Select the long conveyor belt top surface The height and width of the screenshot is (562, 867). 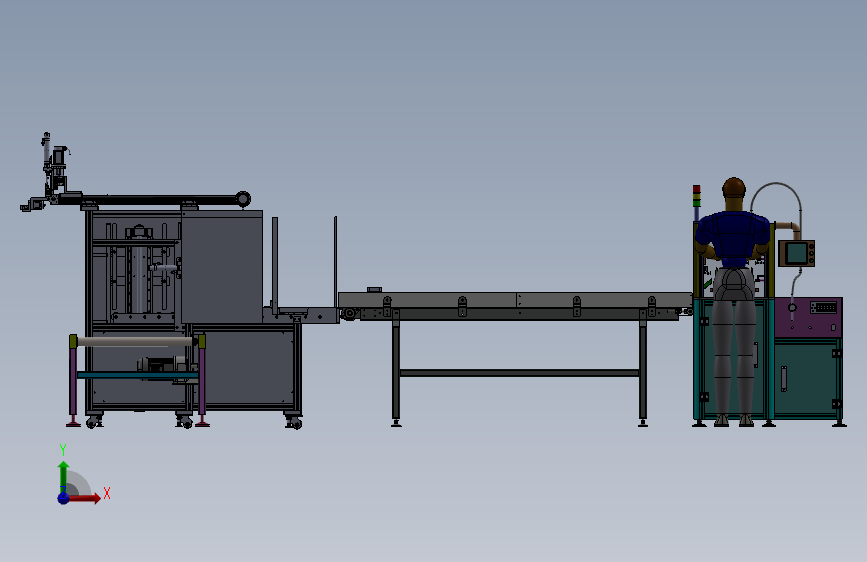click(514, 300)
